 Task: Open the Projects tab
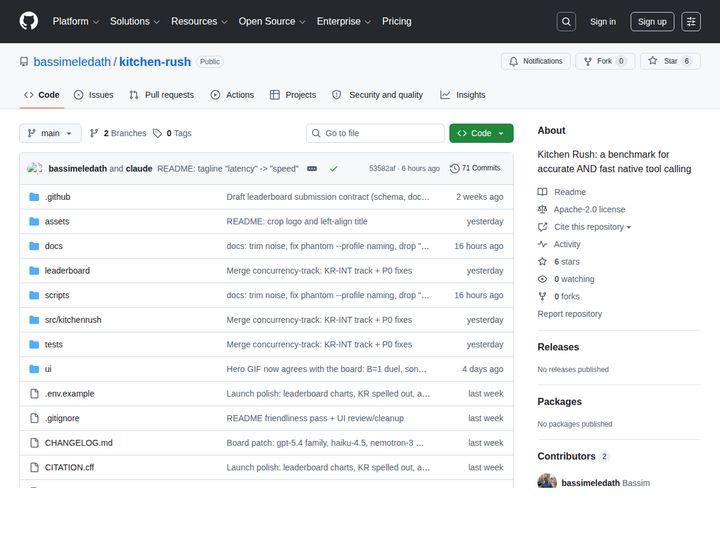pos(293,95)
